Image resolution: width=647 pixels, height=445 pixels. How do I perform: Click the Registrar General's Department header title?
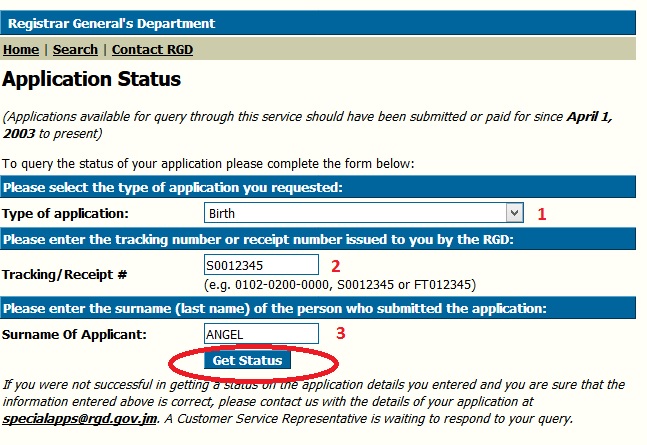pyautogui.click(x=111, y=23)
